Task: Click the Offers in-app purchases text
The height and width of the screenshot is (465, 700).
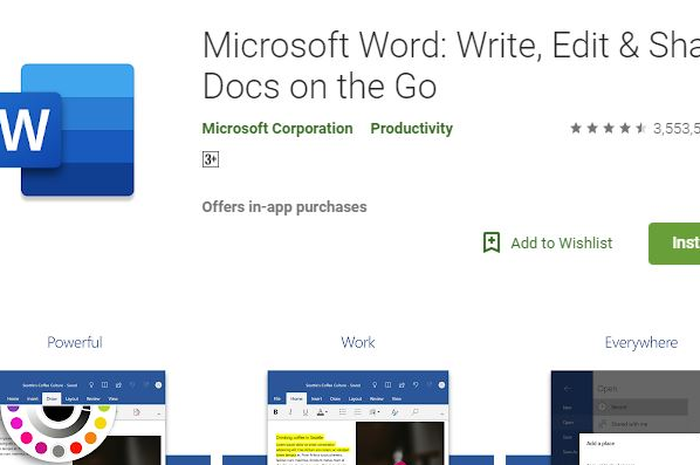Action: point(284,207)
